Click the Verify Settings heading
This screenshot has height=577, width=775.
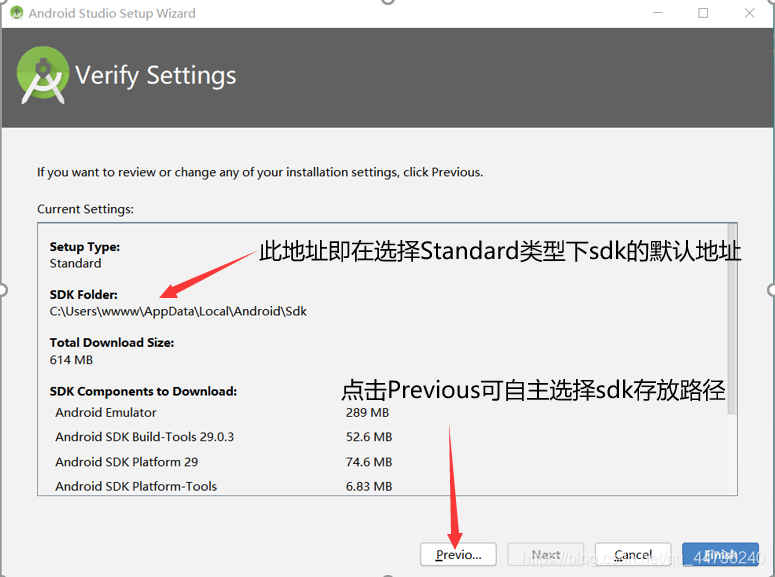click(156, 76)
